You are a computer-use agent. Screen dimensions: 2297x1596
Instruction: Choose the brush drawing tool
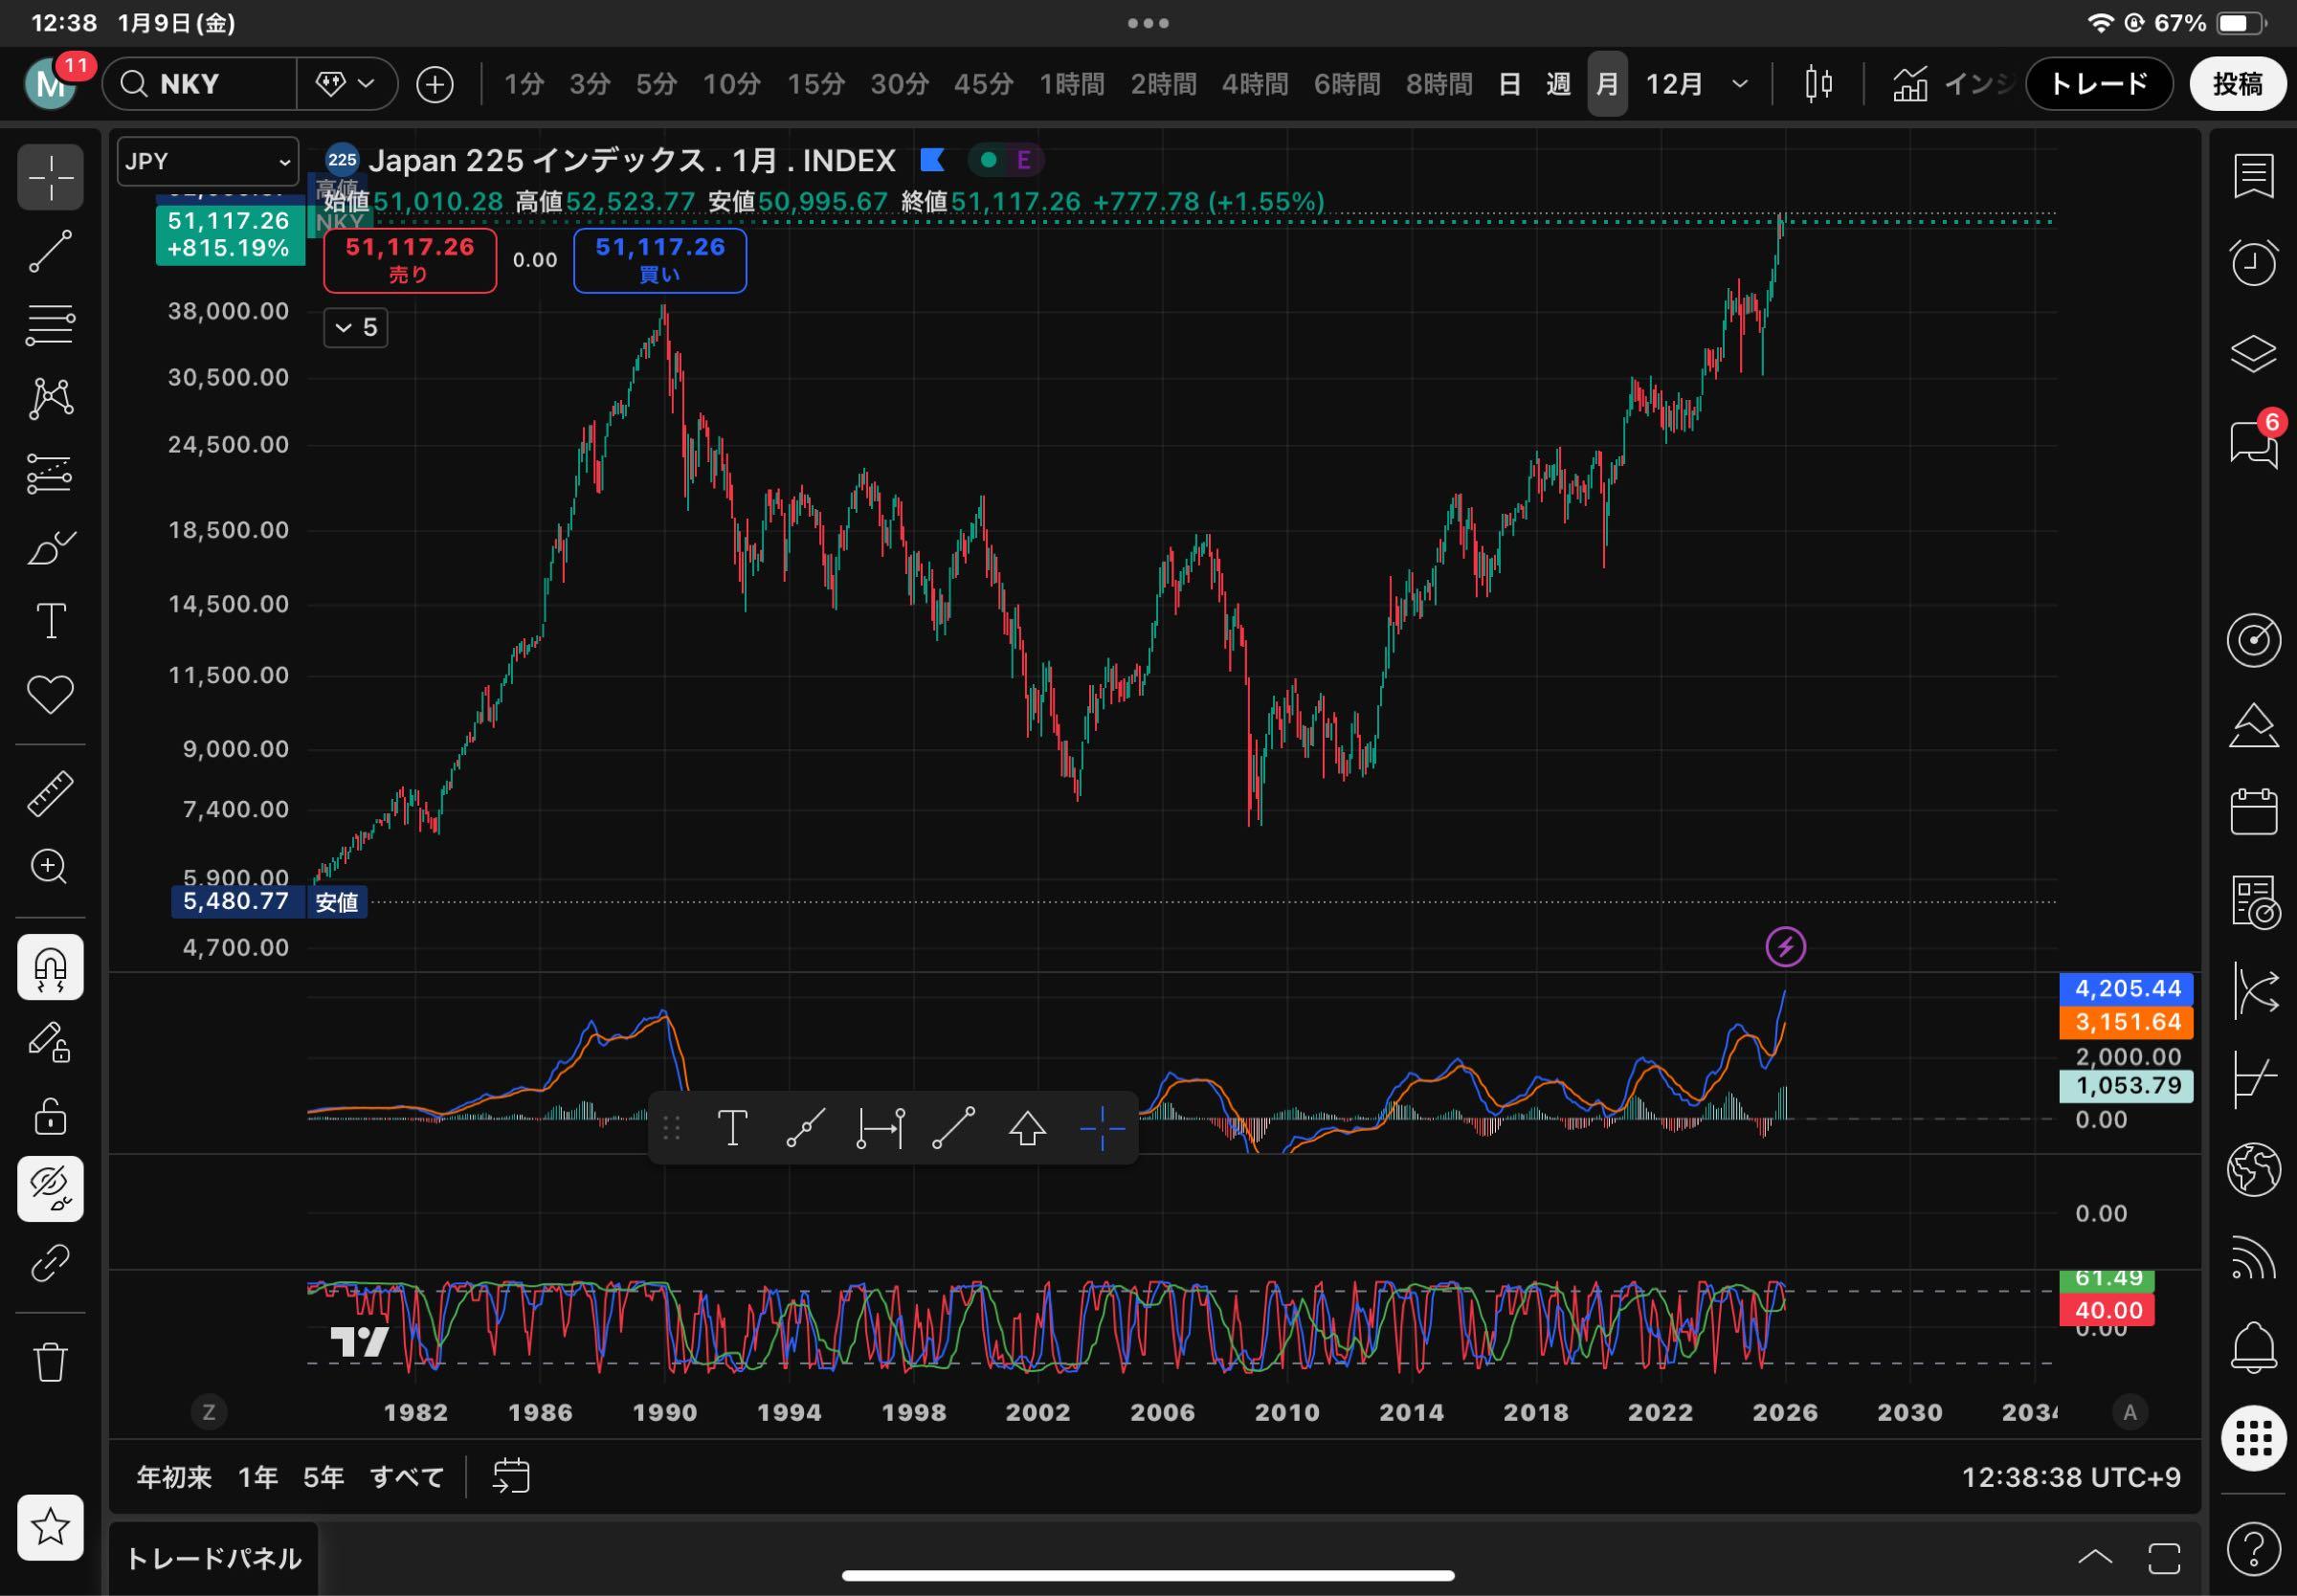[50, 548]
